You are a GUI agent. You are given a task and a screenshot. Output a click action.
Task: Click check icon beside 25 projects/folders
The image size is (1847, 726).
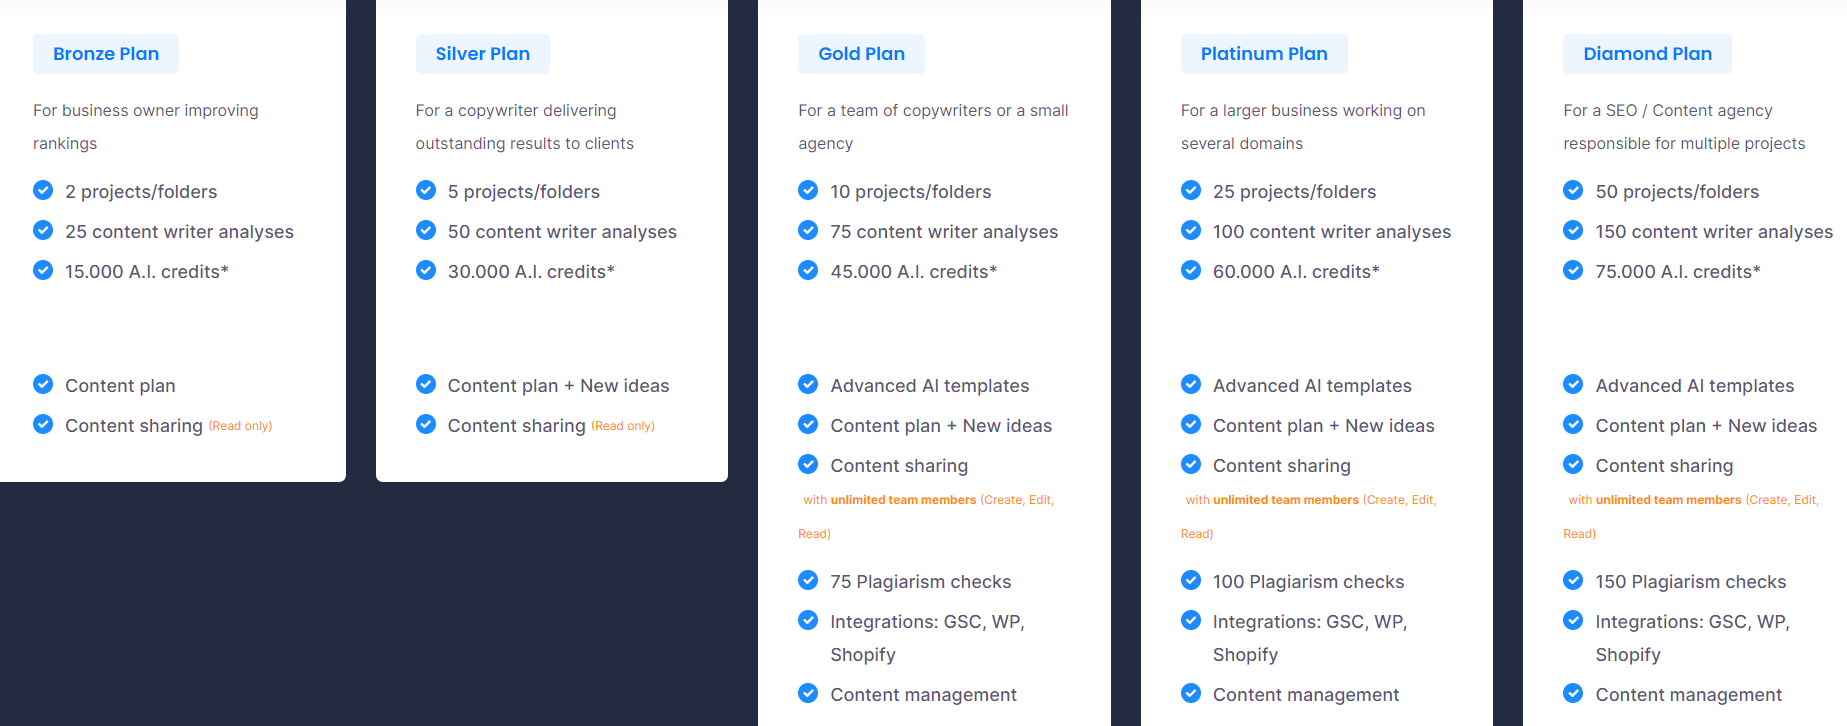point(1191,190)
